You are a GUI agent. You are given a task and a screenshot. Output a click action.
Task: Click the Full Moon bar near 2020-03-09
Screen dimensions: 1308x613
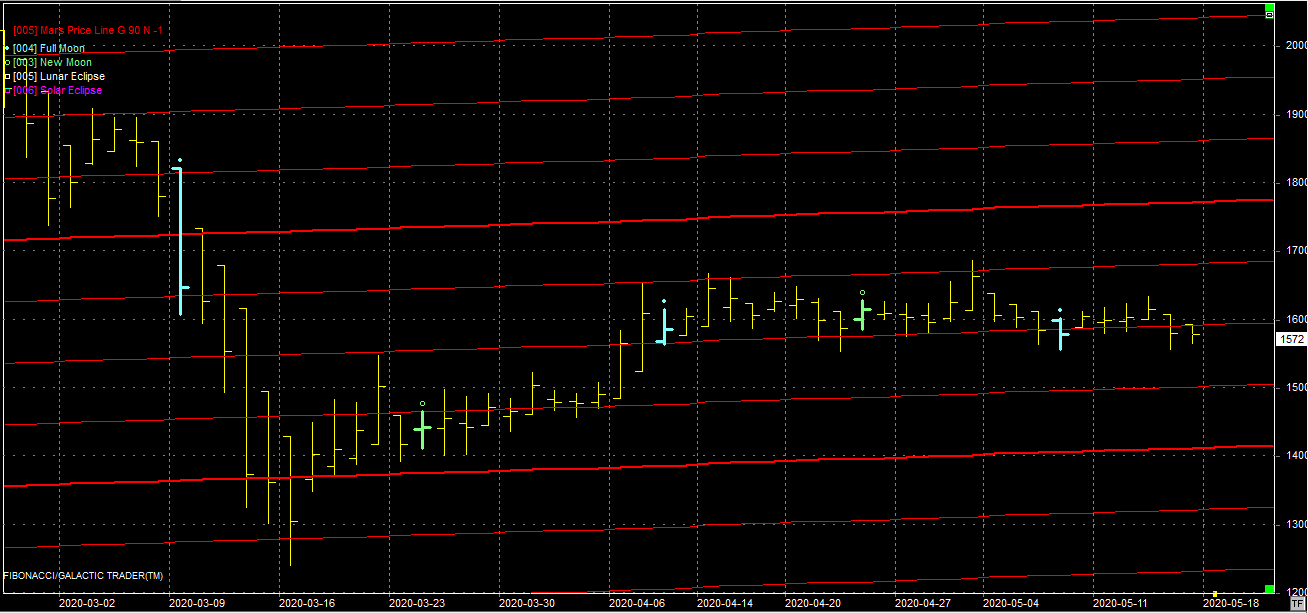pyautogui.click(x=180, y=240)
